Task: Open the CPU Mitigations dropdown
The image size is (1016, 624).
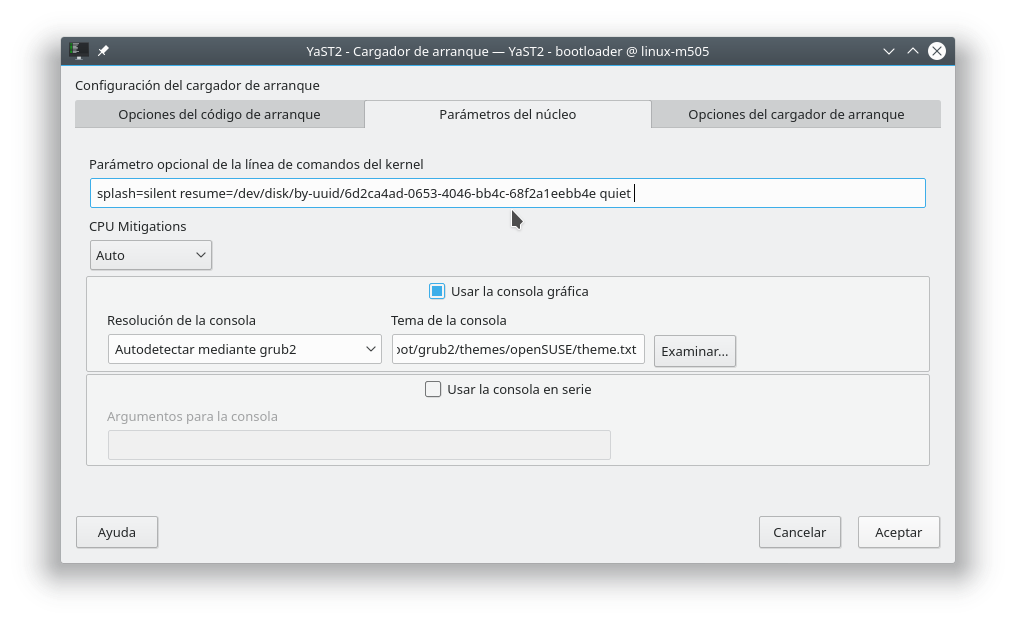Action: coord(150,255)
